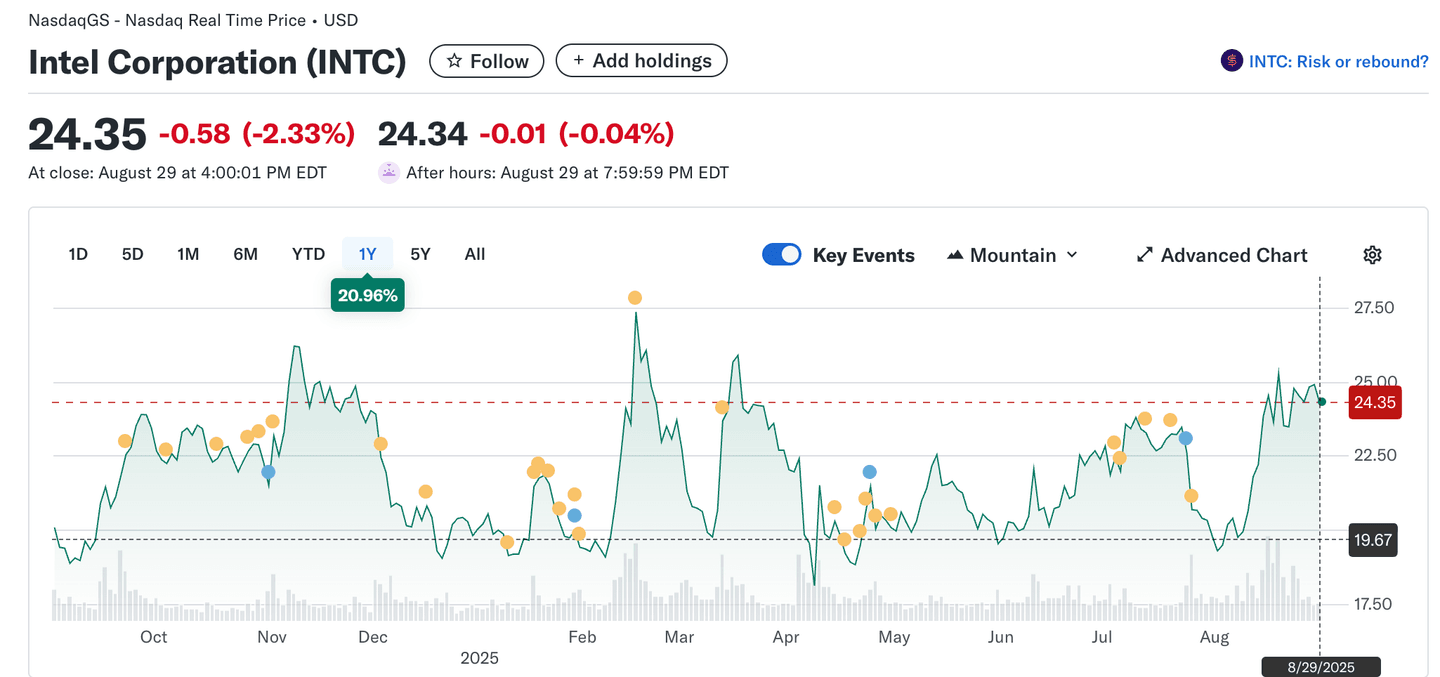This screenshot has height=677, width=1440.
Task: Click the mountain chart type icon
Action: (955, 255)
